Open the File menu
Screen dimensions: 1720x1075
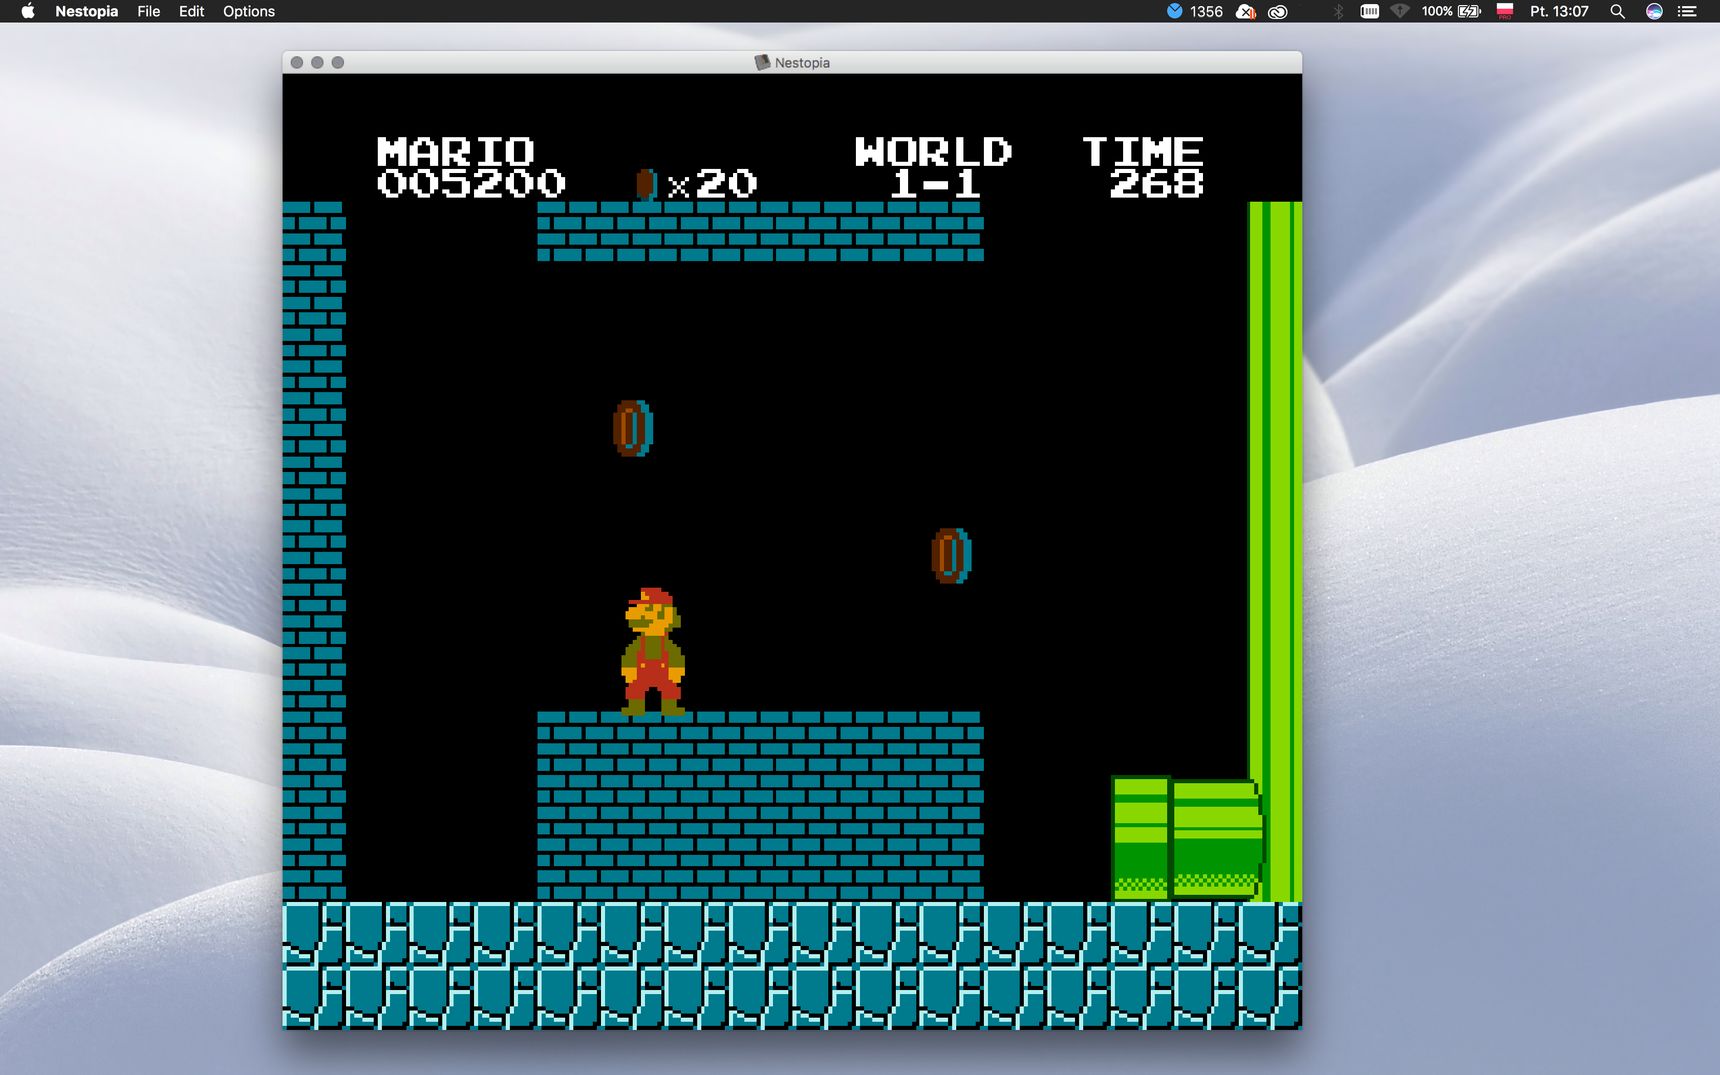[149, 11]
